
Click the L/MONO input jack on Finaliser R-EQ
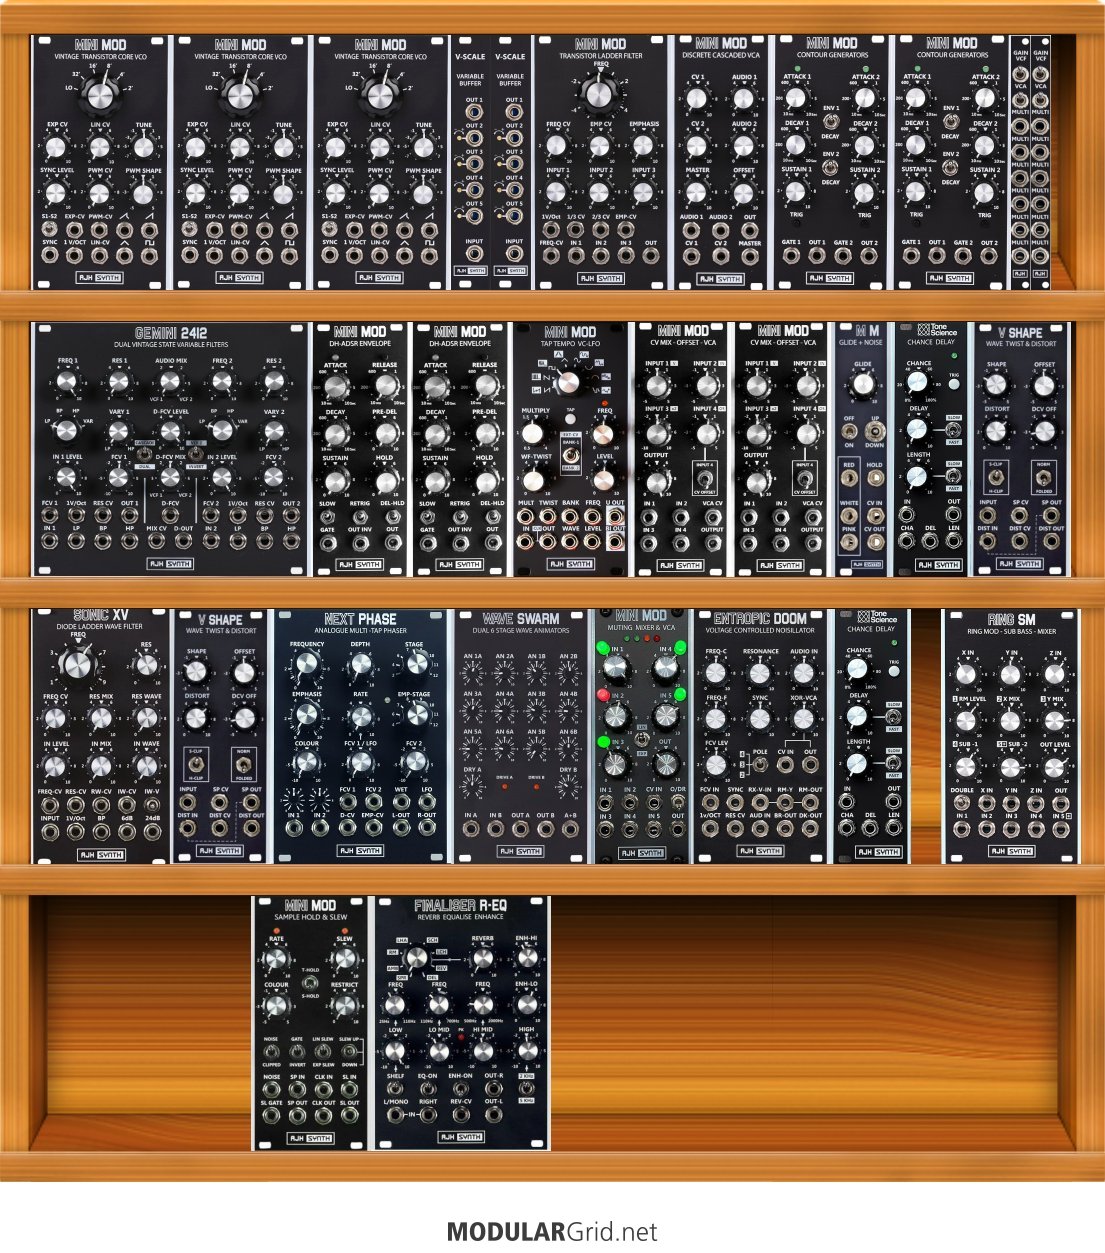coord(395,1114)
